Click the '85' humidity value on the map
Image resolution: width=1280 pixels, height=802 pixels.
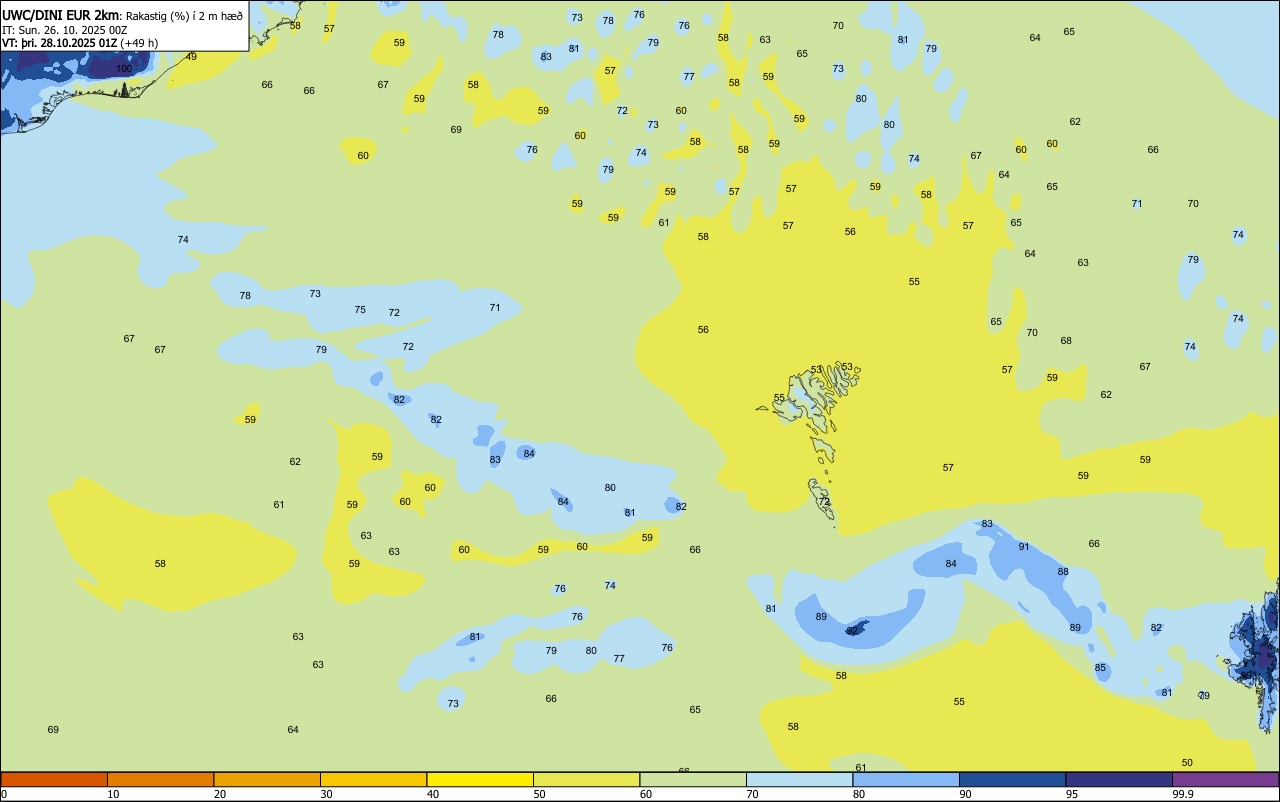[x=1100, y=668]
